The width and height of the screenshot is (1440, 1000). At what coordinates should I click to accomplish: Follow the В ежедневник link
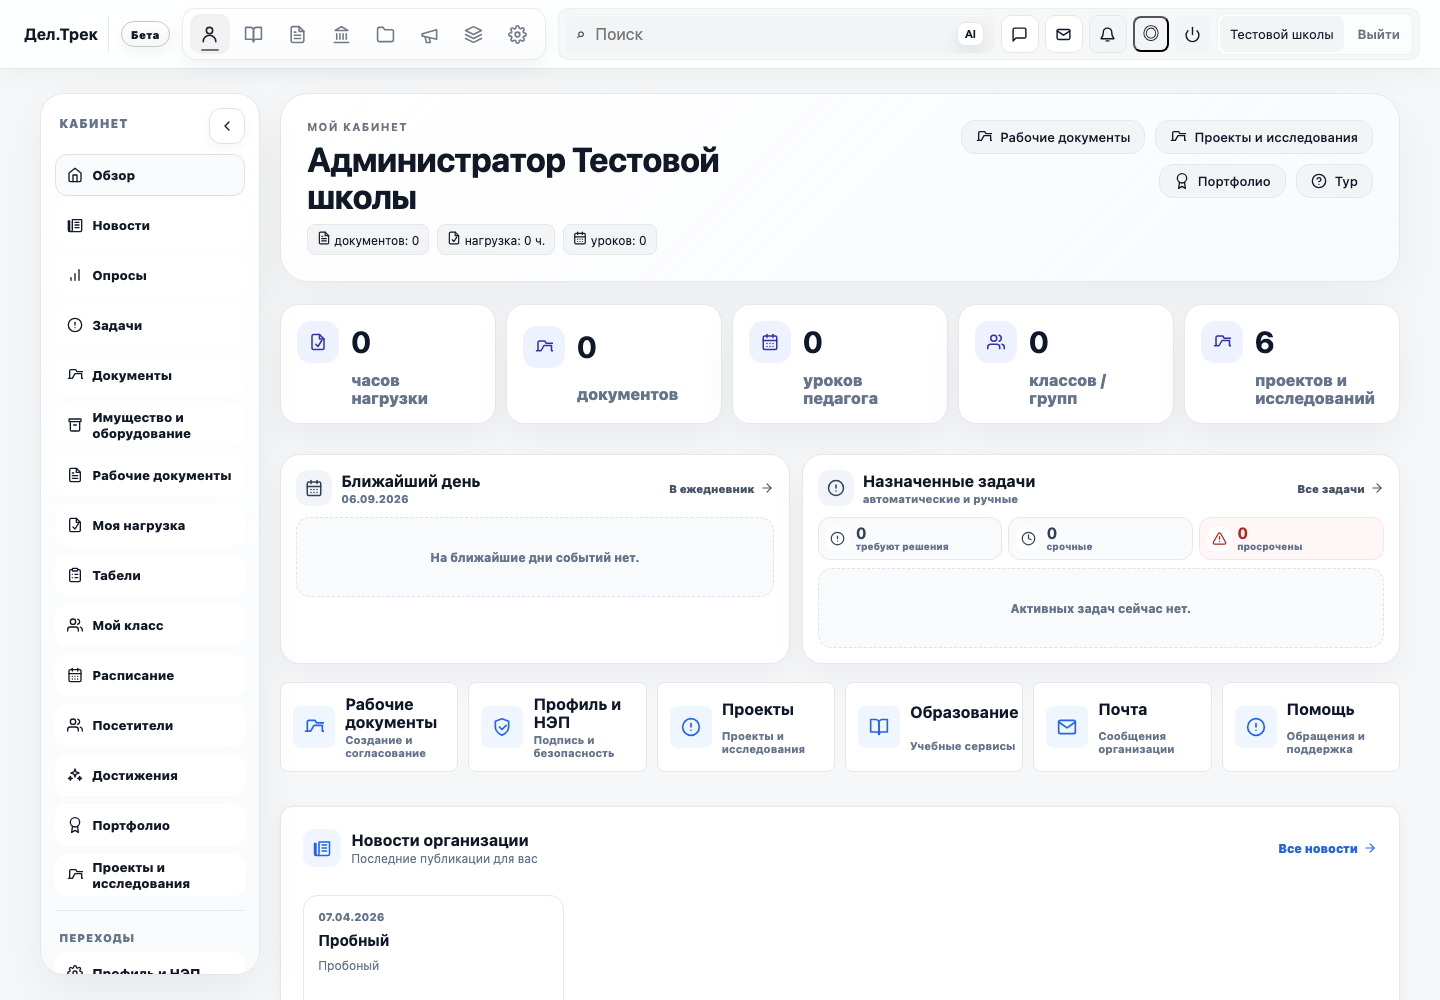[x=721, y=489]
